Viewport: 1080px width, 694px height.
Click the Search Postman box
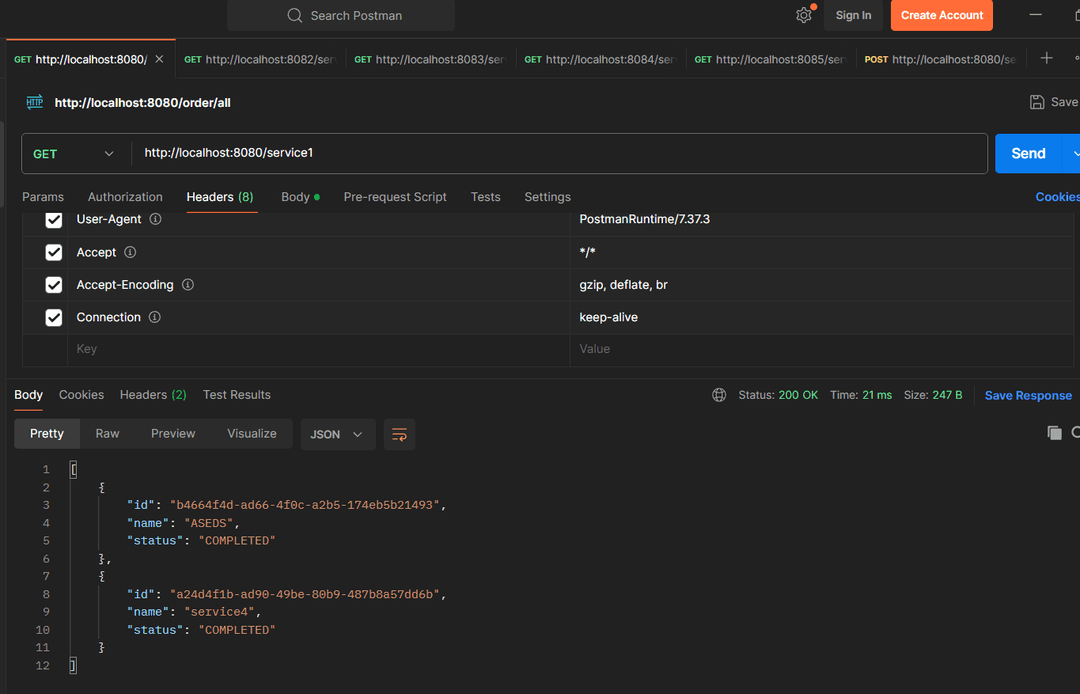coord(341,15)
